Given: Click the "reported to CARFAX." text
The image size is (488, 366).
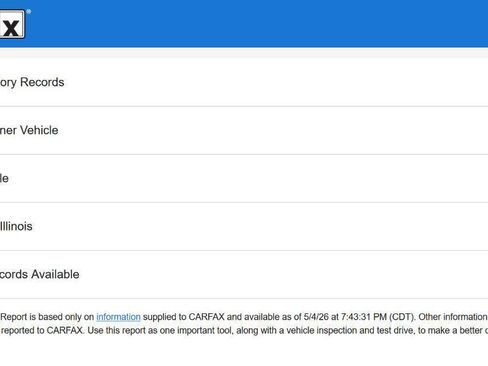Looking at the screenshot, I should pos(42,330).
